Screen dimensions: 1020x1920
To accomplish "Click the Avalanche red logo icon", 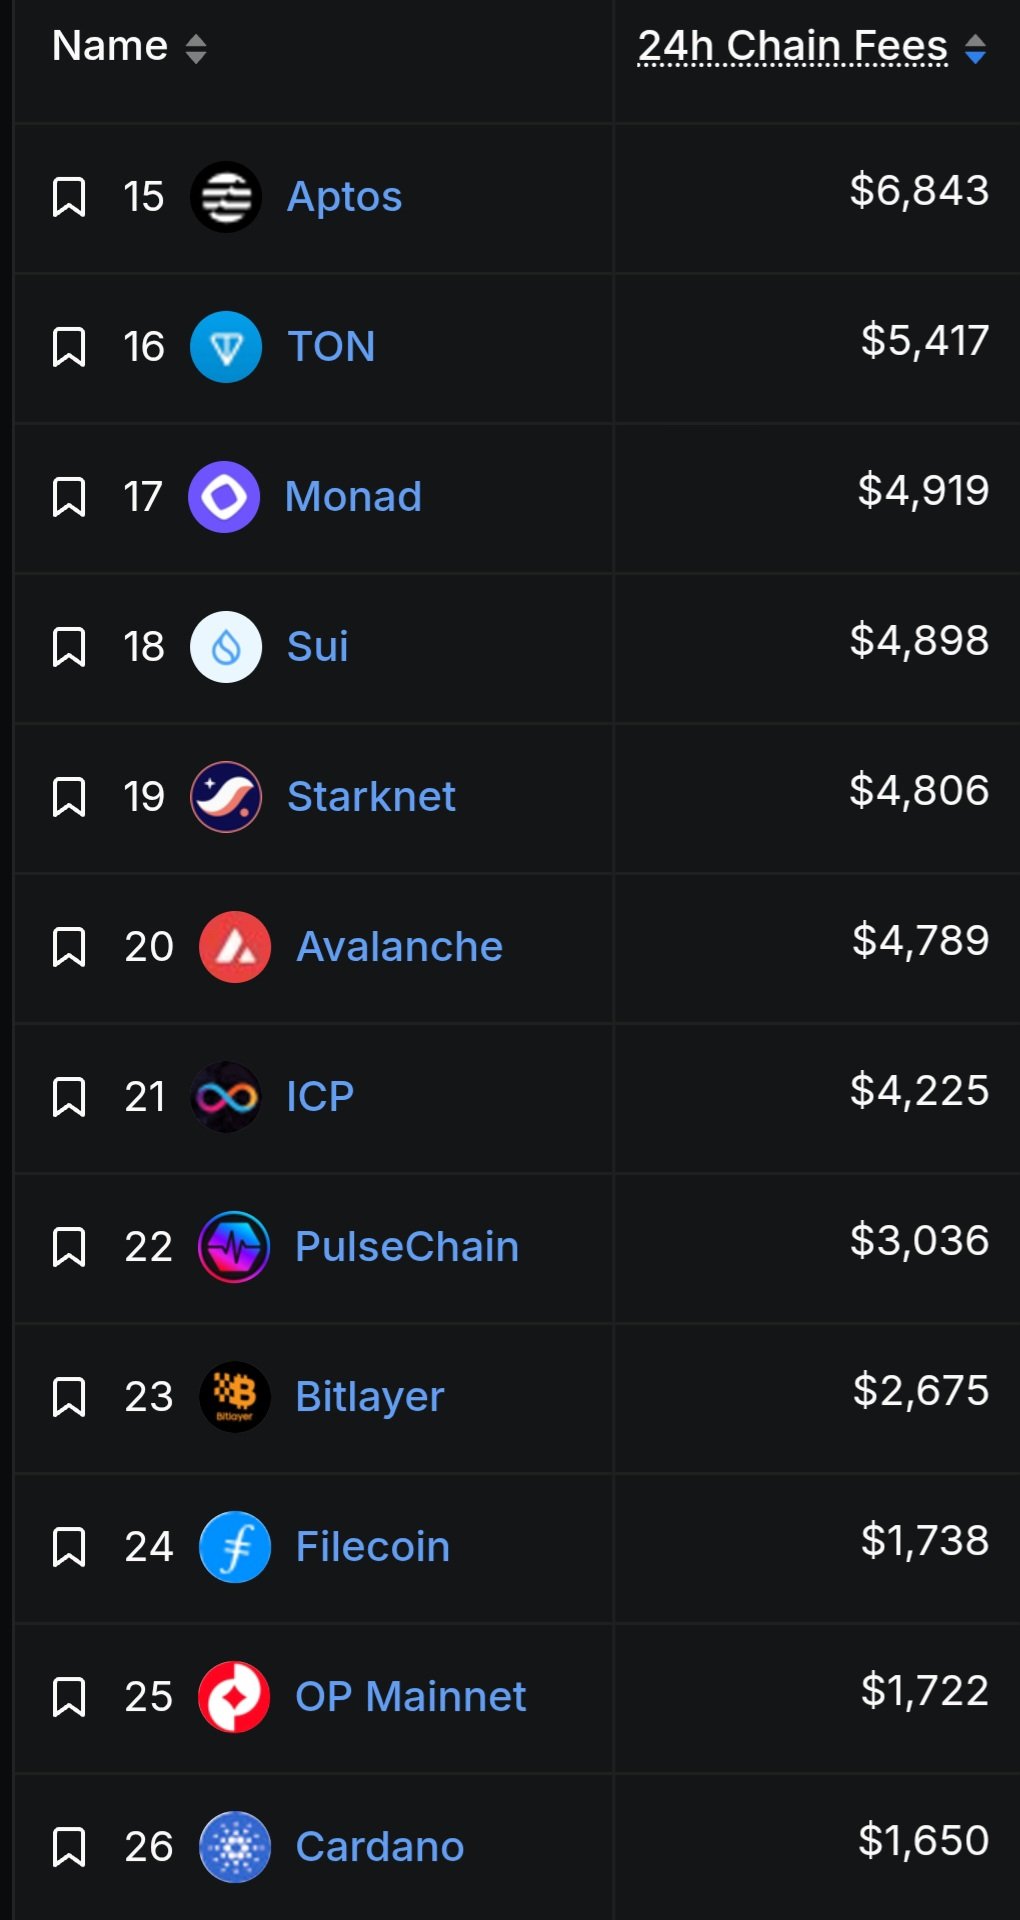I will pyautogui.click(x=235, y=947).
